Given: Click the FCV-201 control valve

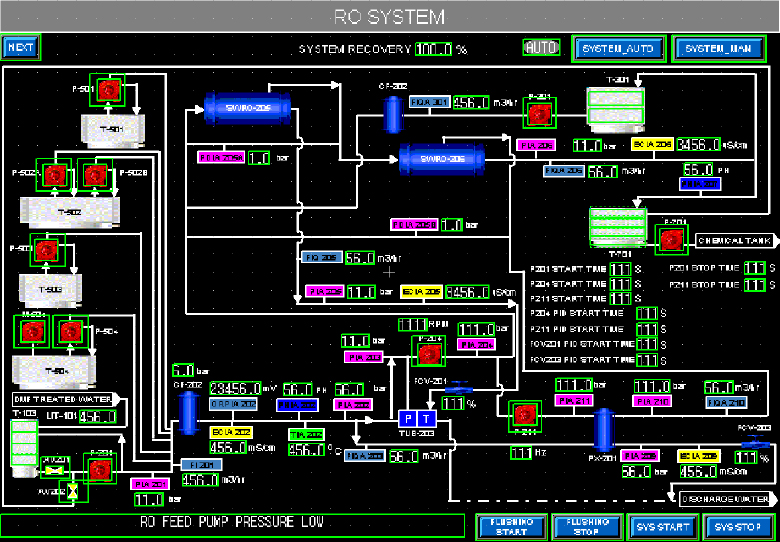Looking at the screenshot, I should (x=458, y=388).
